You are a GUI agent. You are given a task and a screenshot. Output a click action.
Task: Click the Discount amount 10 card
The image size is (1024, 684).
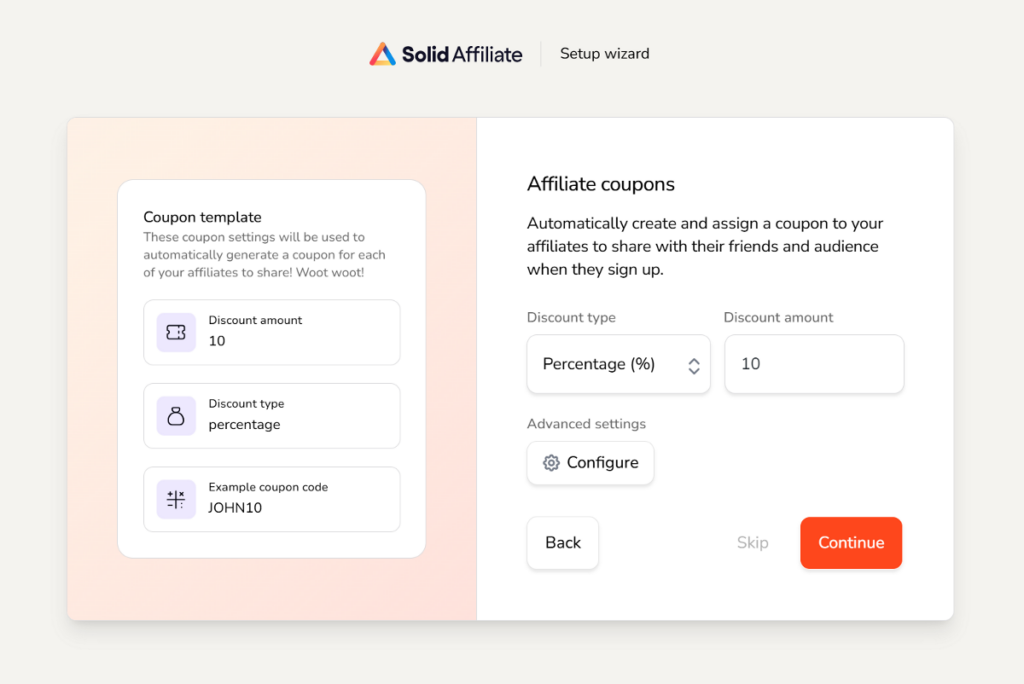(x=272, y=332)
